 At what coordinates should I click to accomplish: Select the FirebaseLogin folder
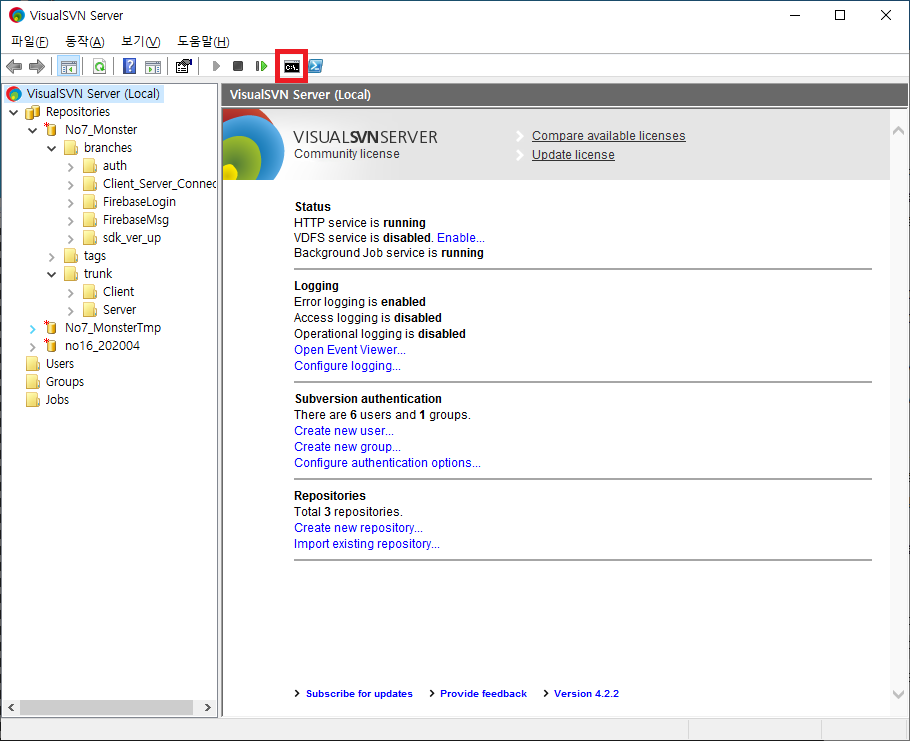[139, 201]
